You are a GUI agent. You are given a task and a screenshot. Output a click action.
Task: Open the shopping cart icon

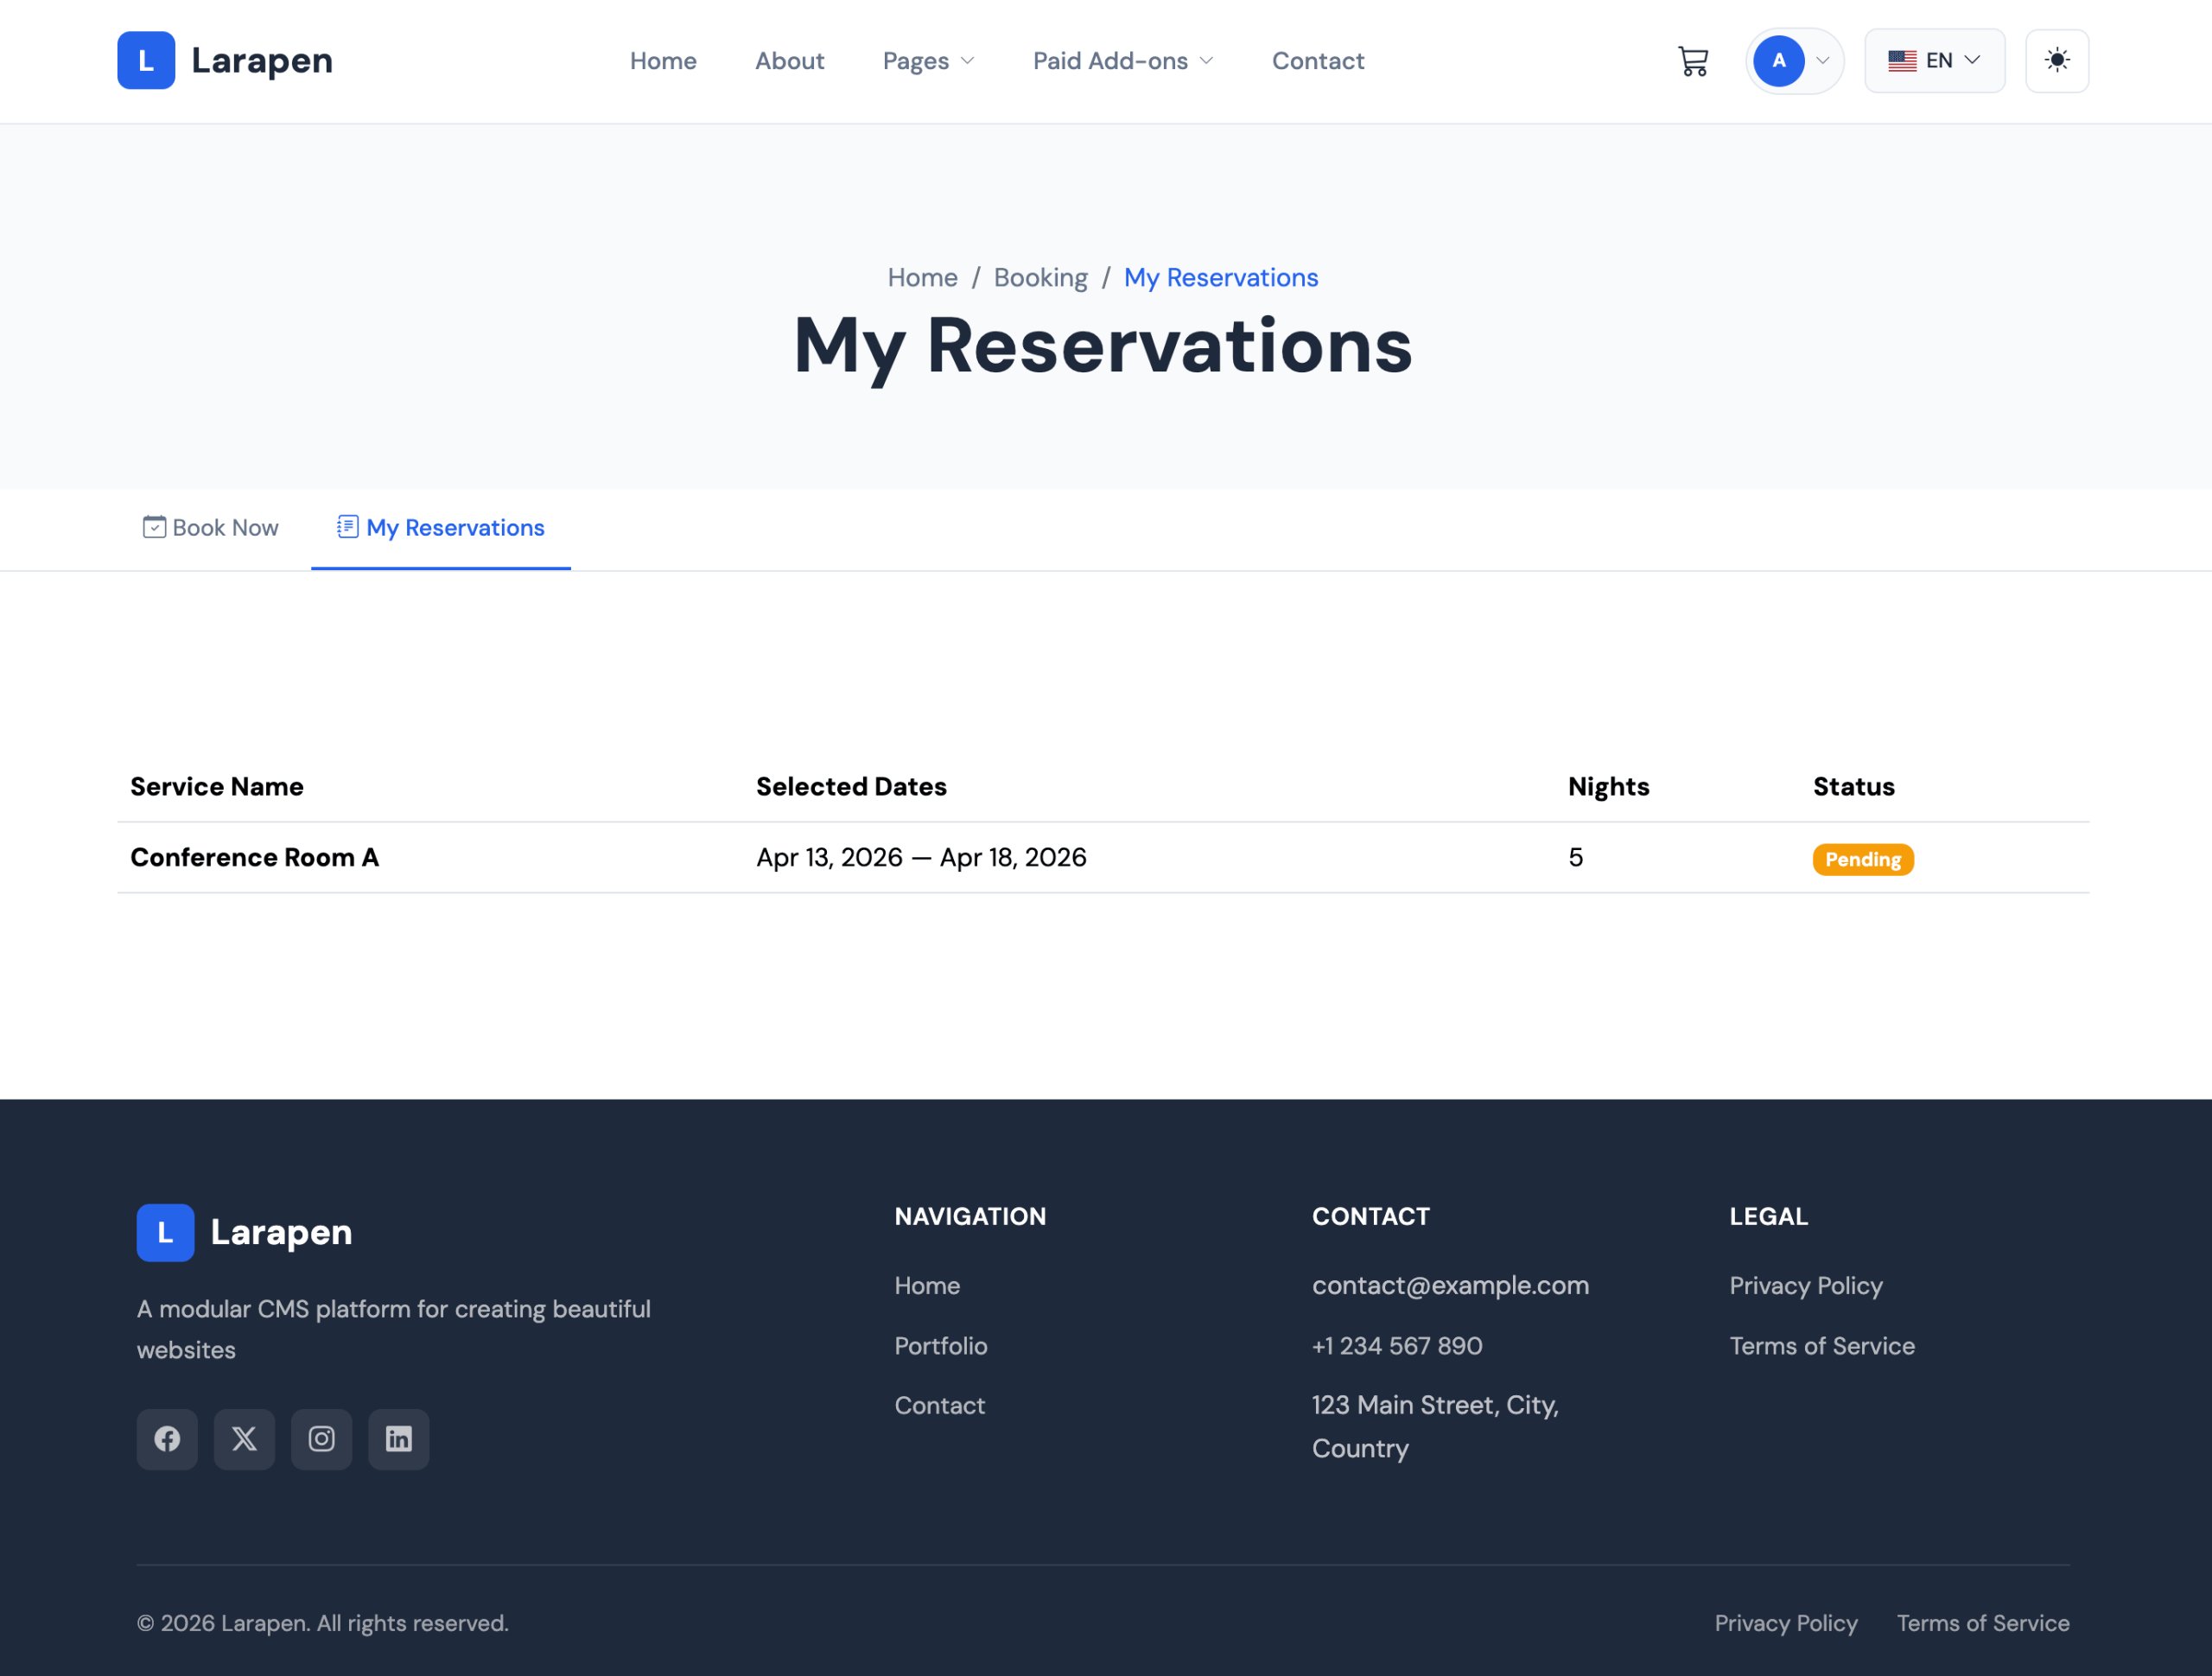click(x=1692, y=61)
